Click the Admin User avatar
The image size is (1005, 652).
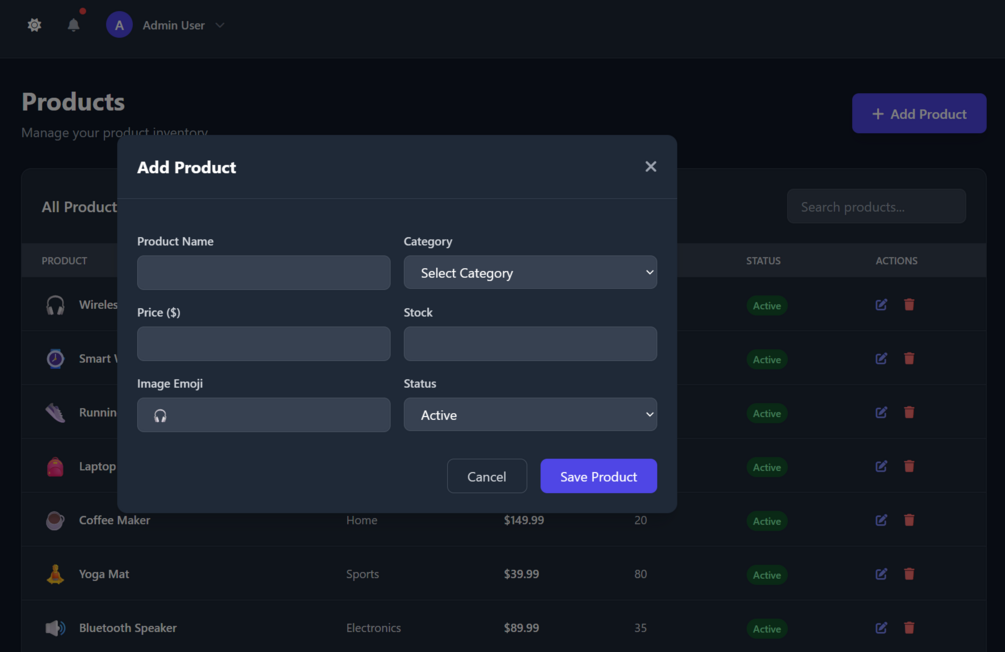point(119,25)
